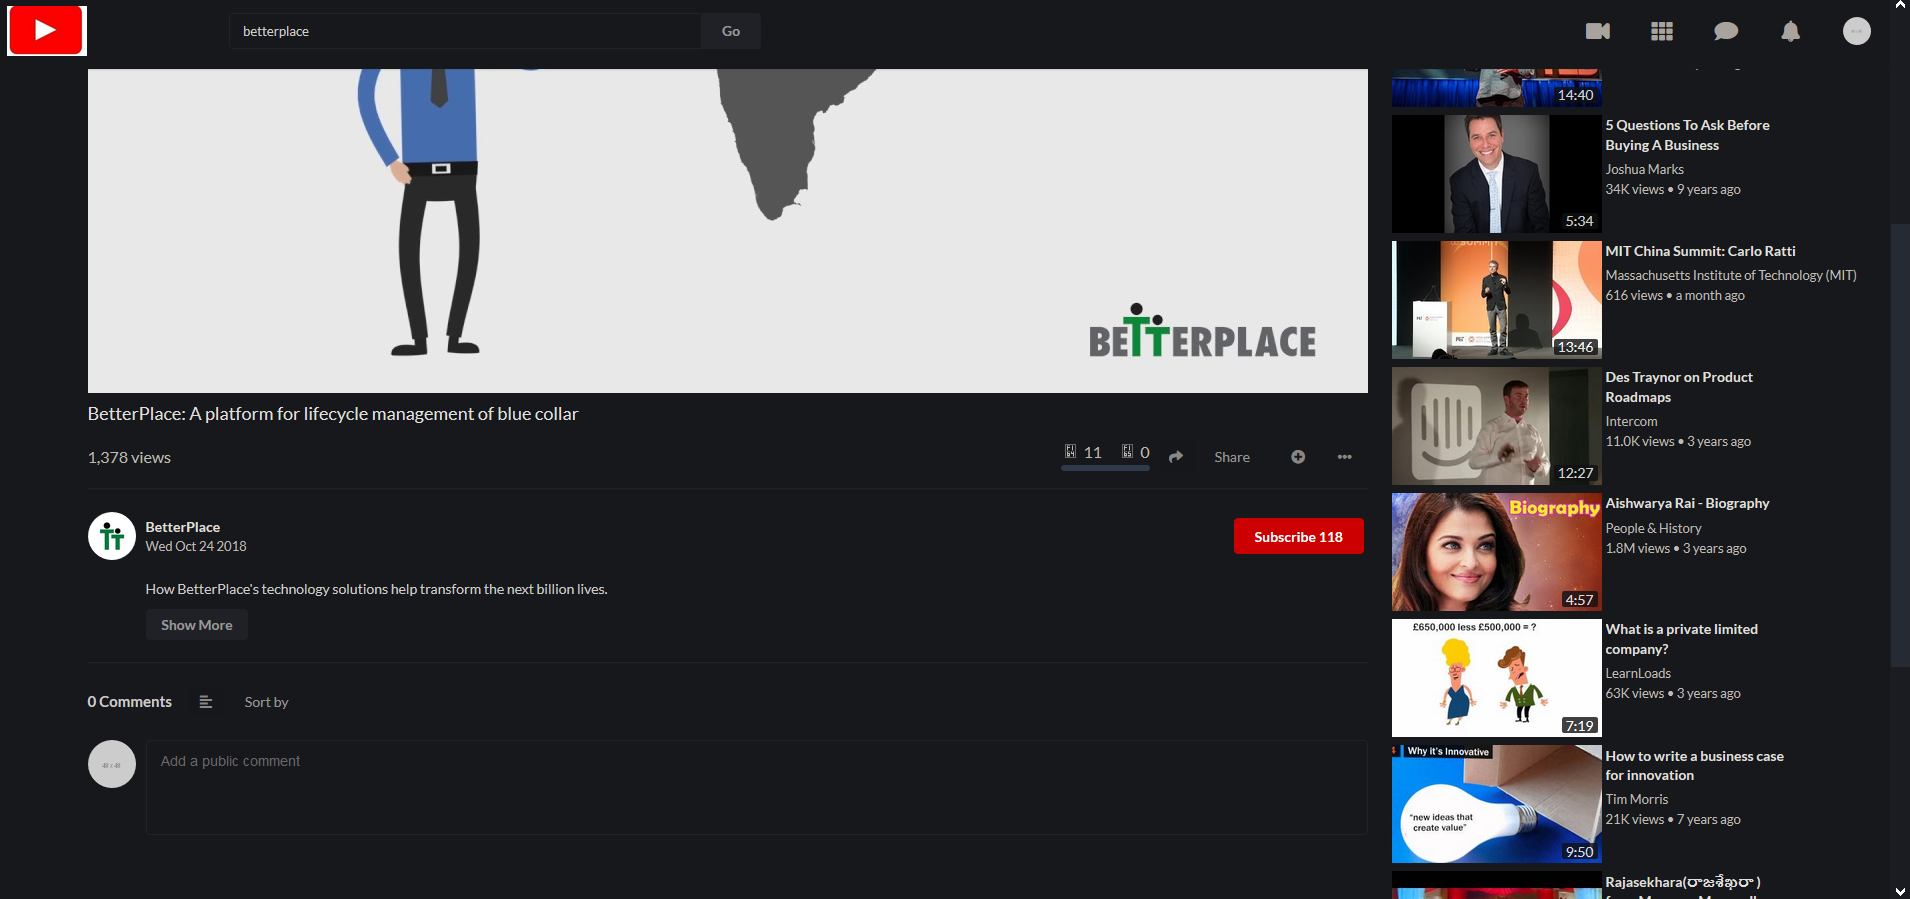Click channel name Tim Morris
Image resolution: width=1910 pixels, height=899 pixels.
tap(1637, 799)
